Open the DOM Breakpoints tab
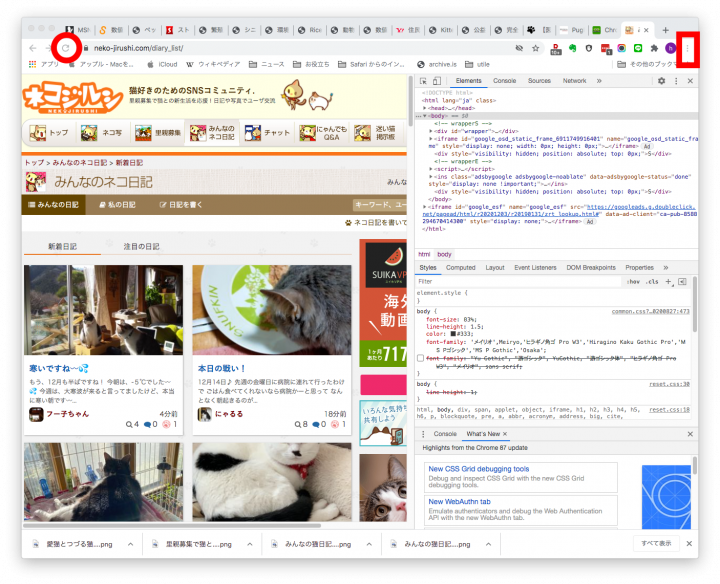The width and height of the screenshot is (720, 584). coord(591,268)
